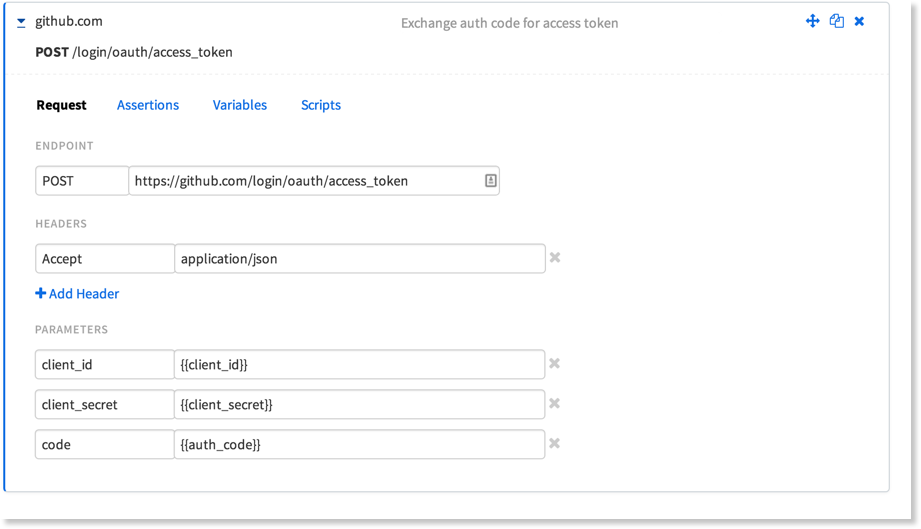Collapse the github.com request step
Viewport: 921px width, 529px height.
(21, 22)
